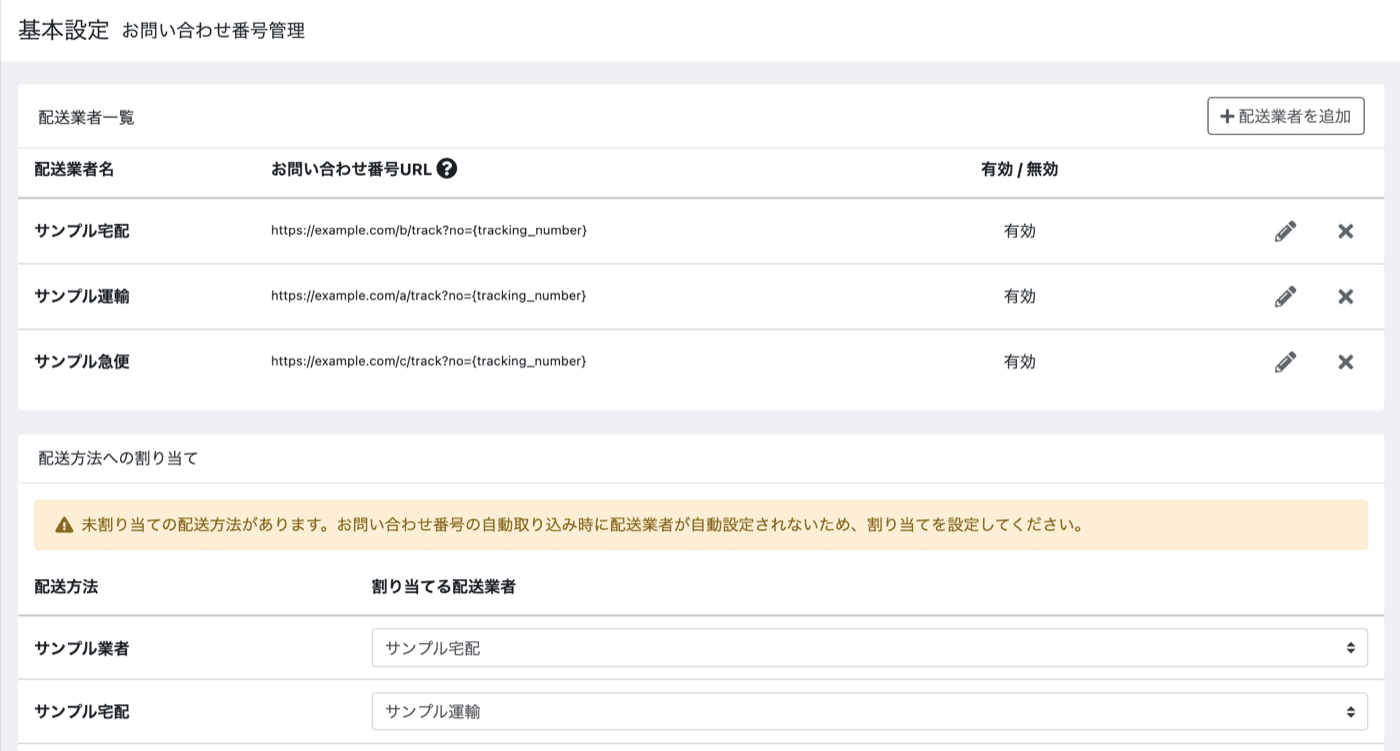Viewport: 1400px width, 751px height.
Task: Click 有効 status in サンプル急便 row
Action: pos(1020,362)
